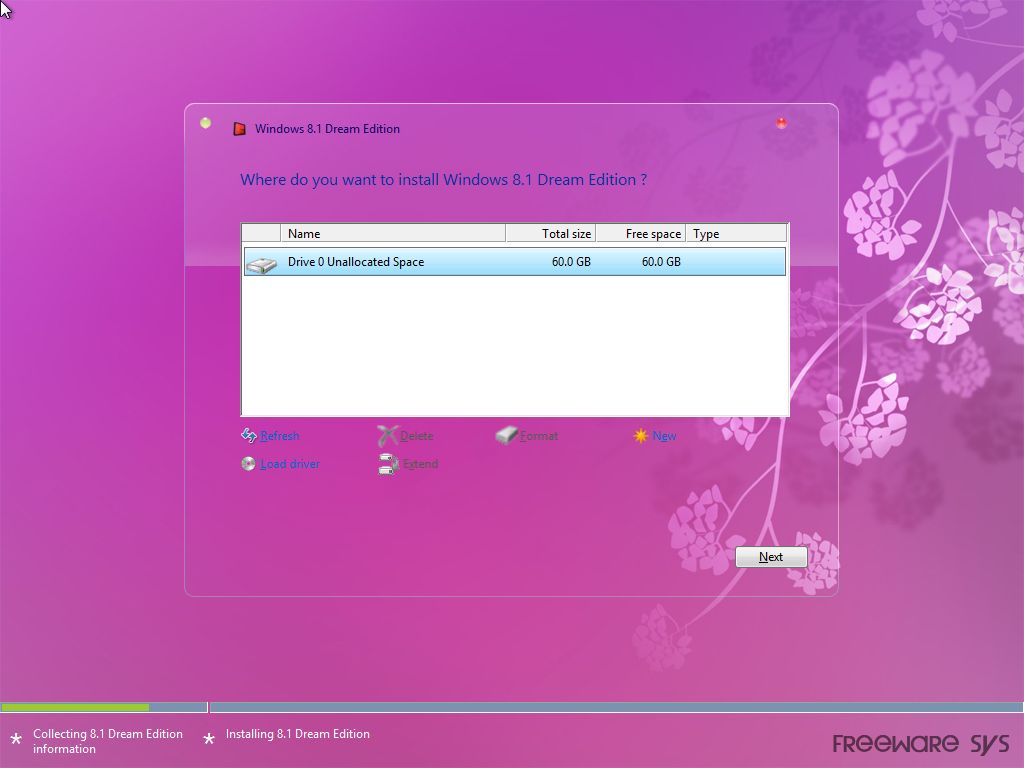Image resolution: width=1024 pixels, height=768 pixels.
Task: Click the Installing 8.1 Dream Edition step
Action: point(298,734)
